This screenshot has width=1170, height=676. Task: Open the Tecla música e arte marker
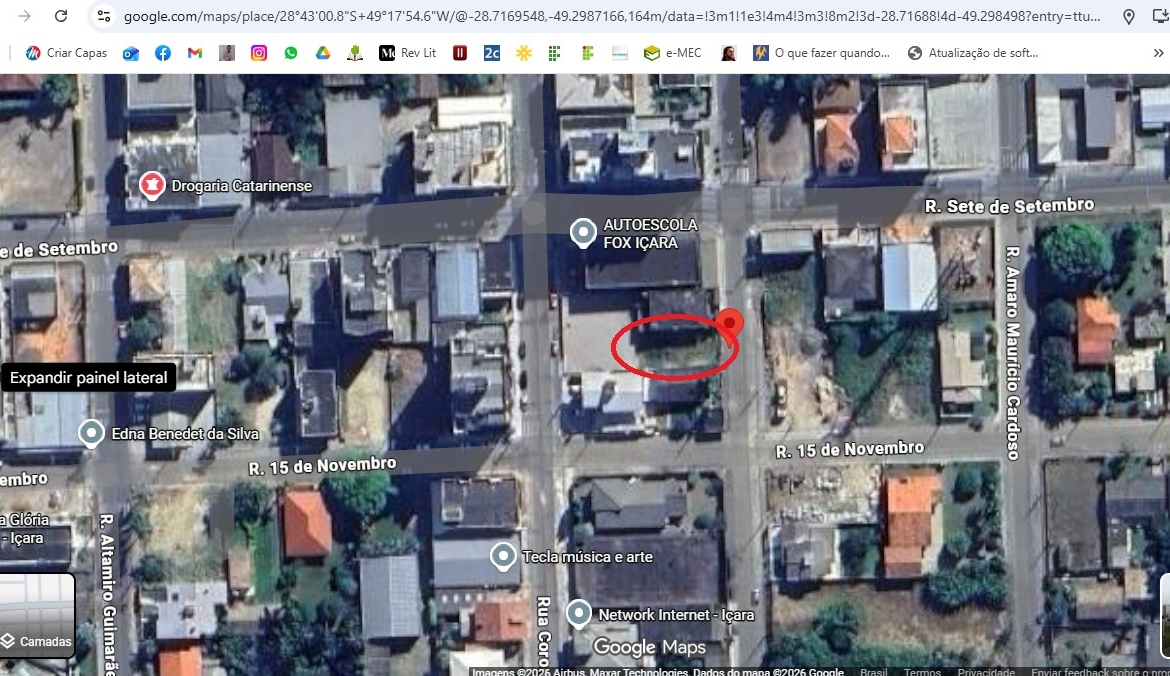(503, 556)
